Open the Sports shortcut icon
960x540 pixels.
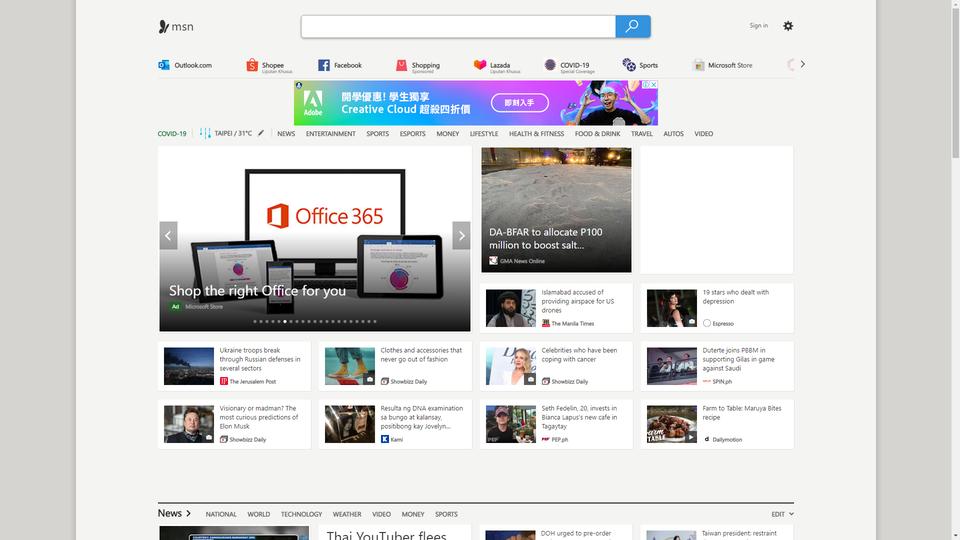[x=629, y=64]
